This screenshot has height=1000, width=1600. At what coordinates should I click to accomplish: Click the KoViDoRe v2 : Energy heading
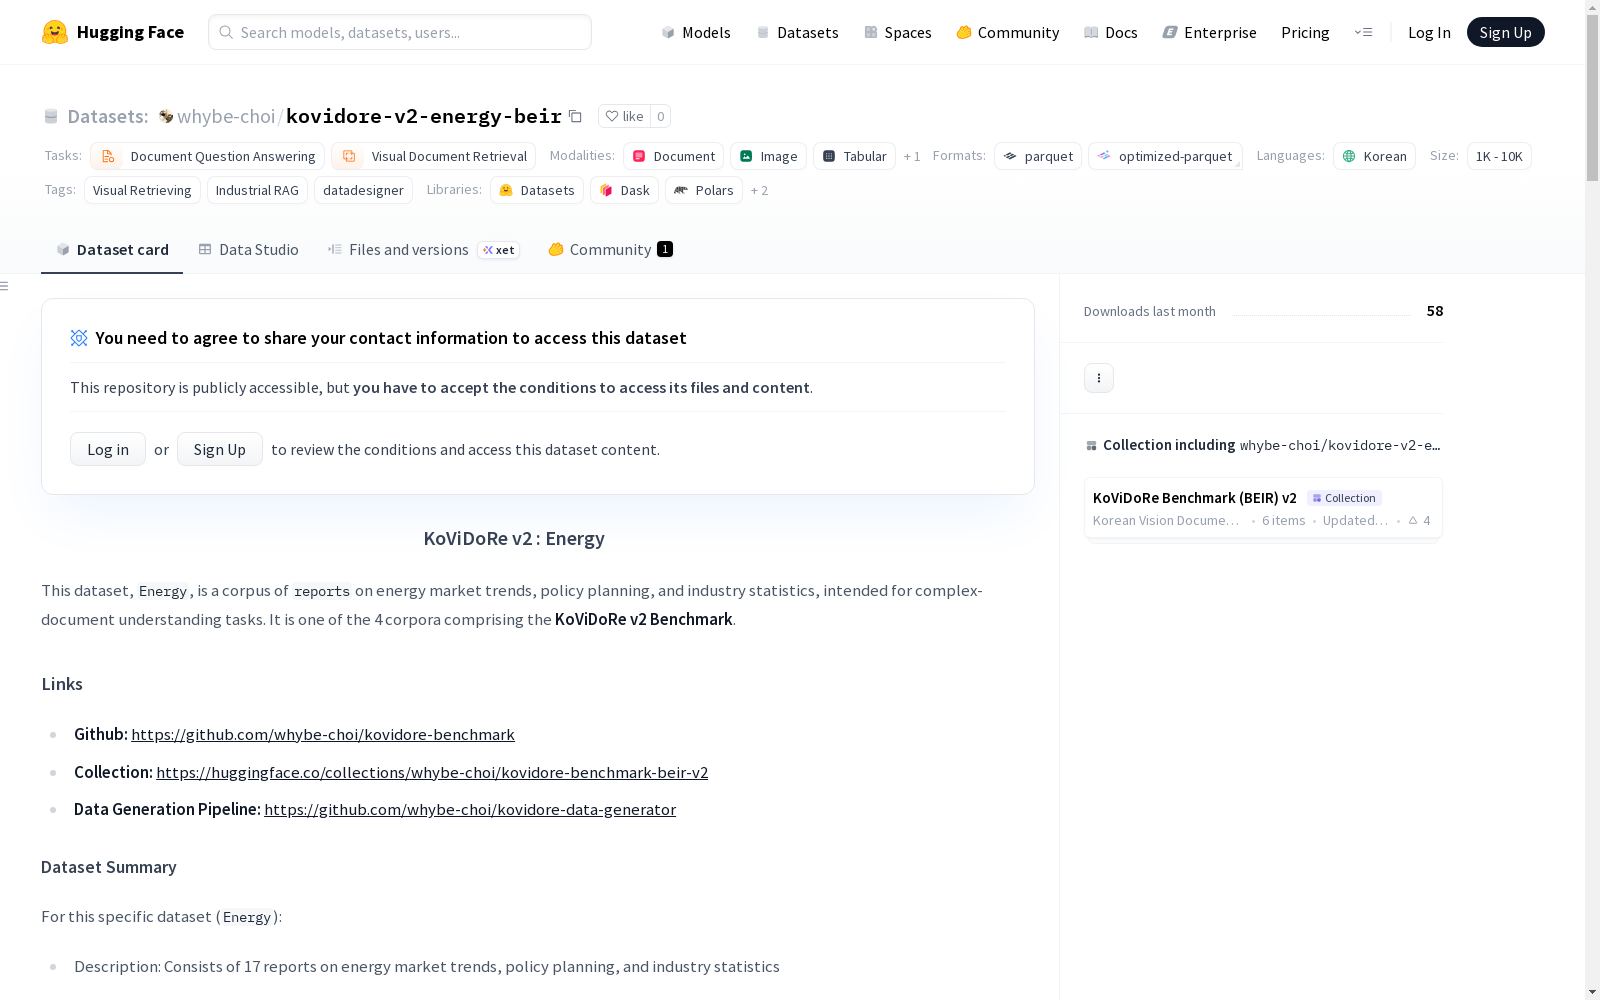(x=514, y=538)
